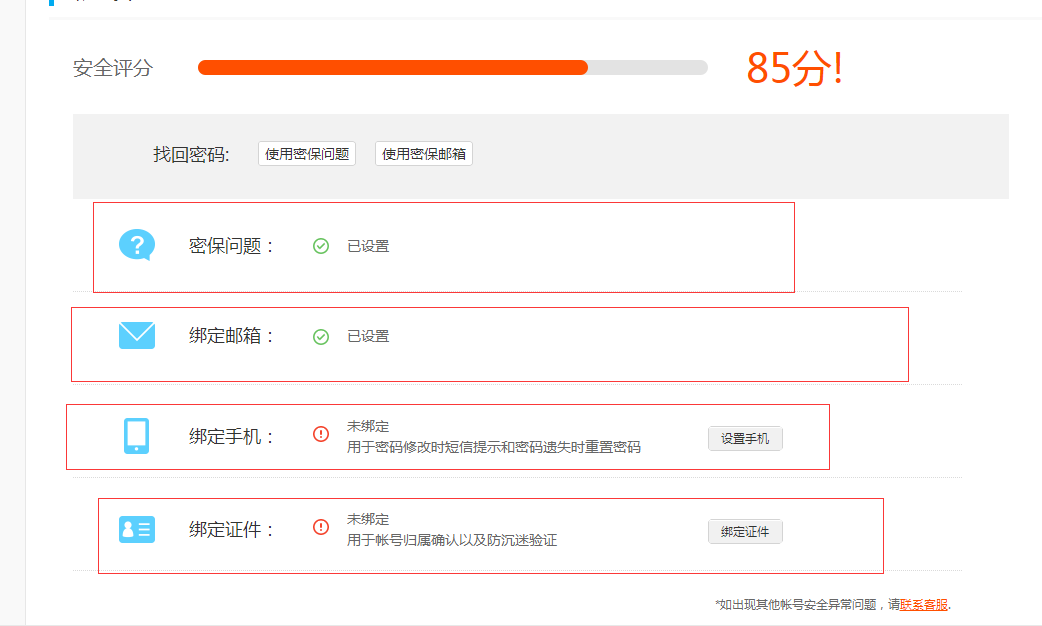Open the 联系客服 link

point(924,605)
